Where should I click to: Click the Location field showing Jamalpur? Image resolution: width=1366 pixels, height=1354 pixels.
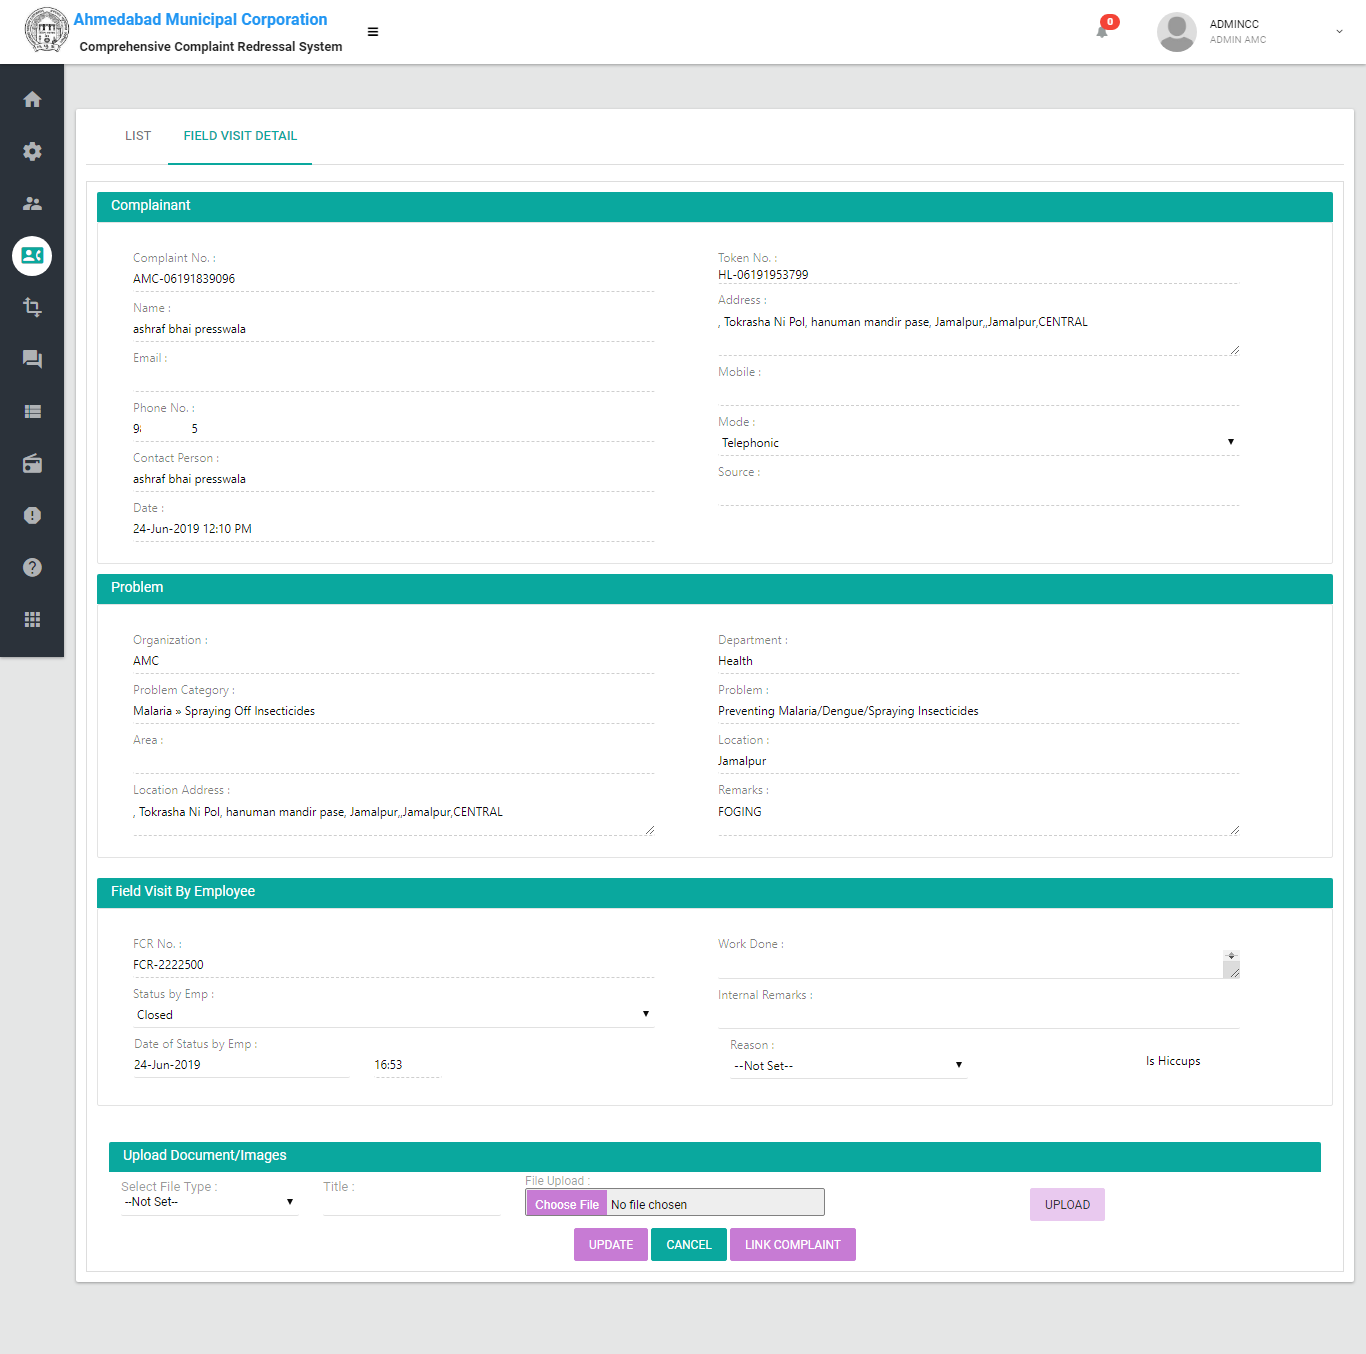[978, 761]
